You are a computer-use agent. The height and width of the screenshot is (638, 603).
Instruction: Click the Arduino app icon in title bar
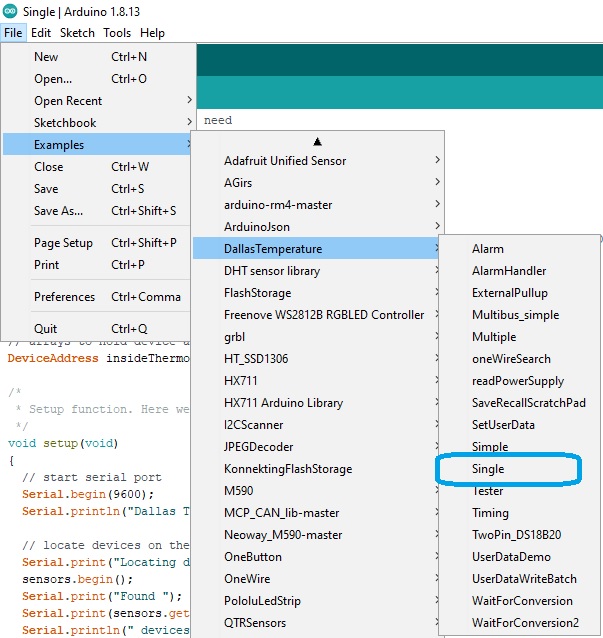[x=10, y=10]
